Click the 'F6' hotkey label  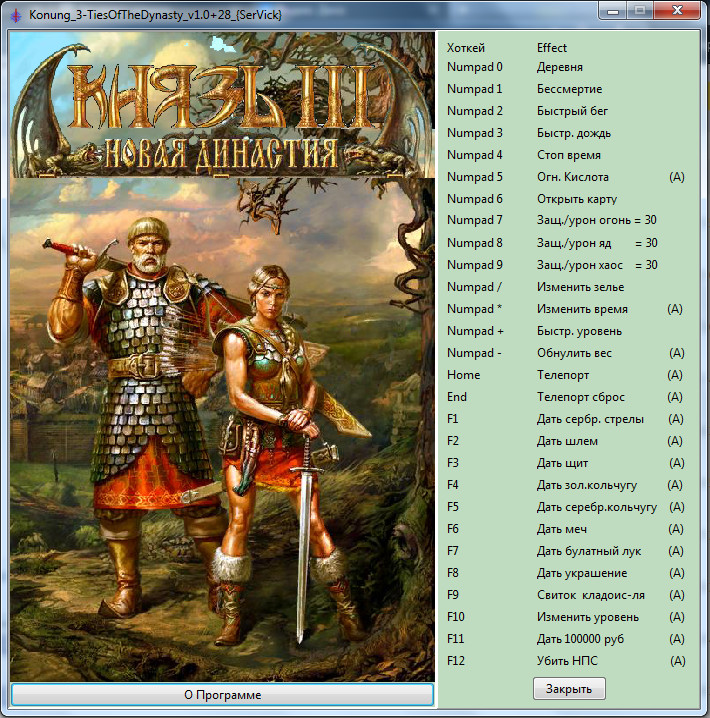(x=453, y=529)
